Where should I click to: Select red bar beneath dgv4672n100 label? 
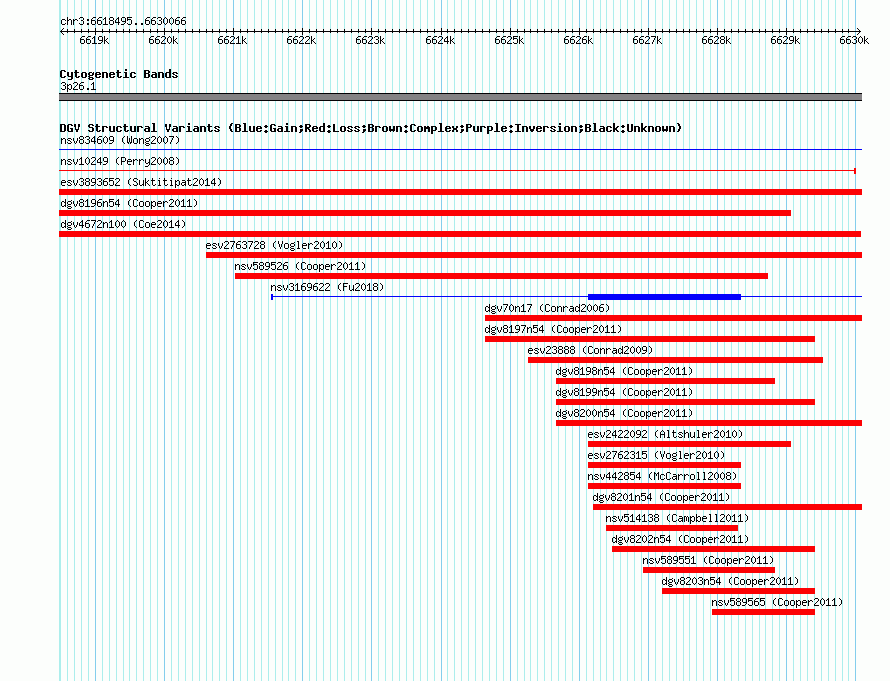pos(460,234)
